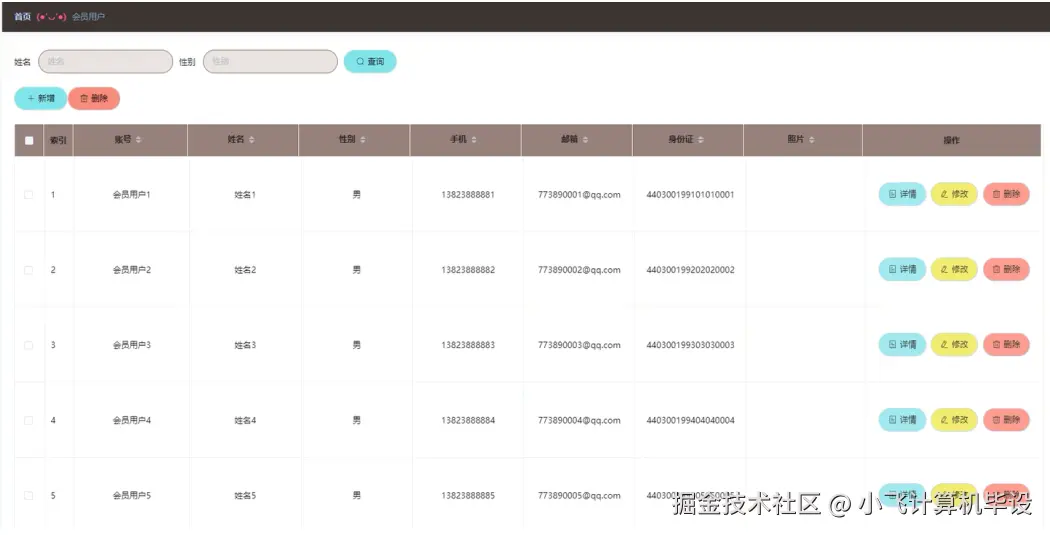The image size is (1050, 535).
Task: Click phone number 13823888884
Action: [468, 421]
